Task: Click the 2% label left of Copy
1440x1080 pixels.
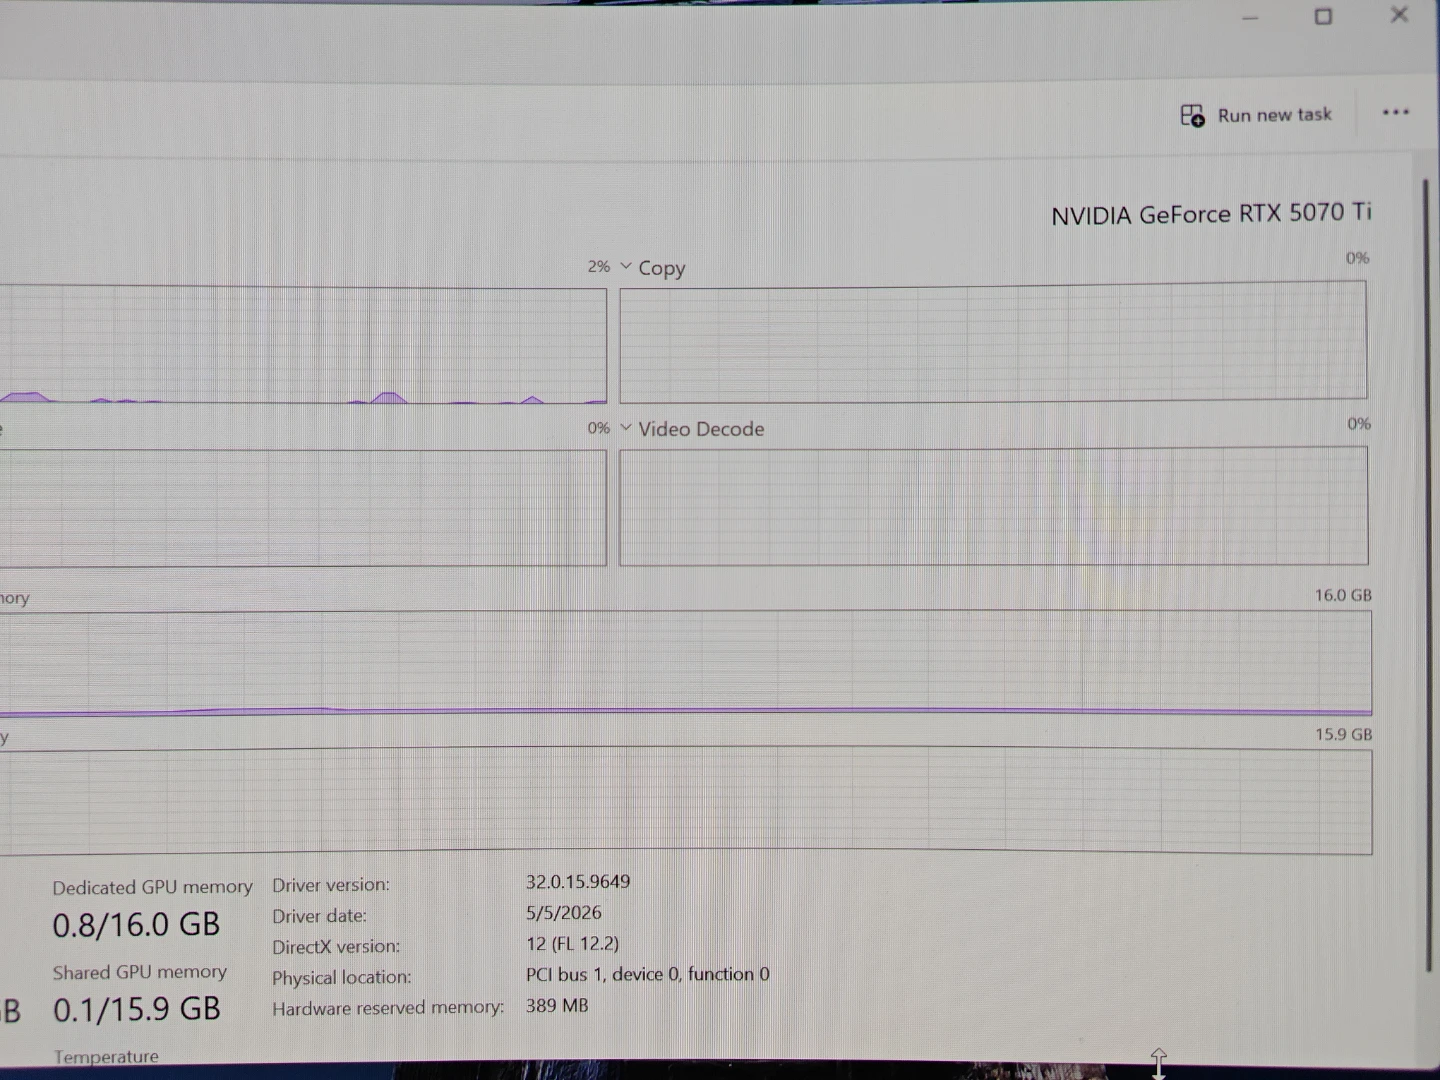Action: point(598,266)
